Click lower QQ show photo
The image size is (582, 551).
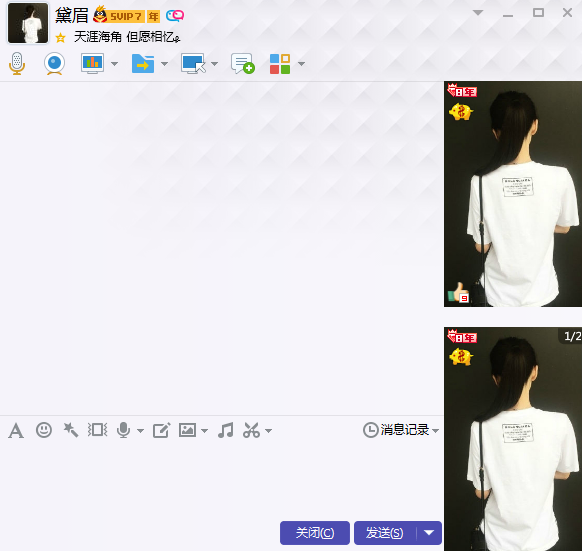click(513, 439)
